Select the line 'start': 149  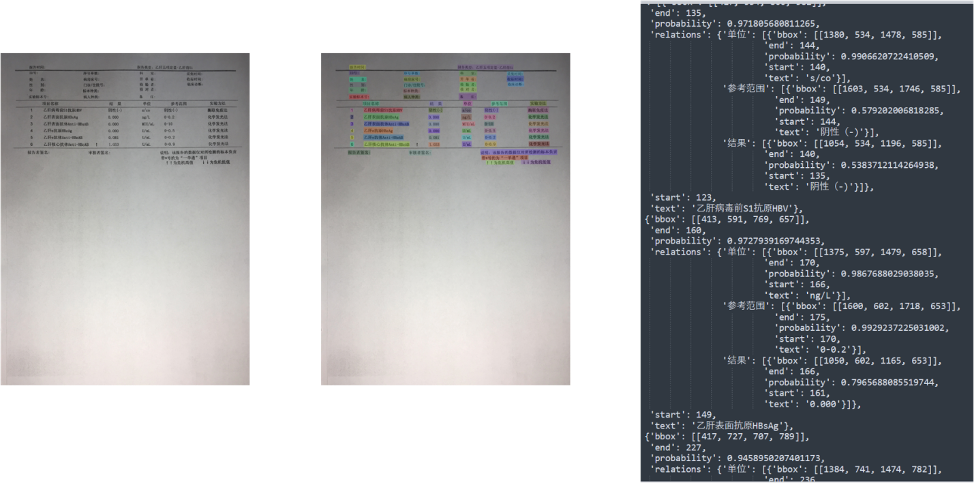pos(682,415)
